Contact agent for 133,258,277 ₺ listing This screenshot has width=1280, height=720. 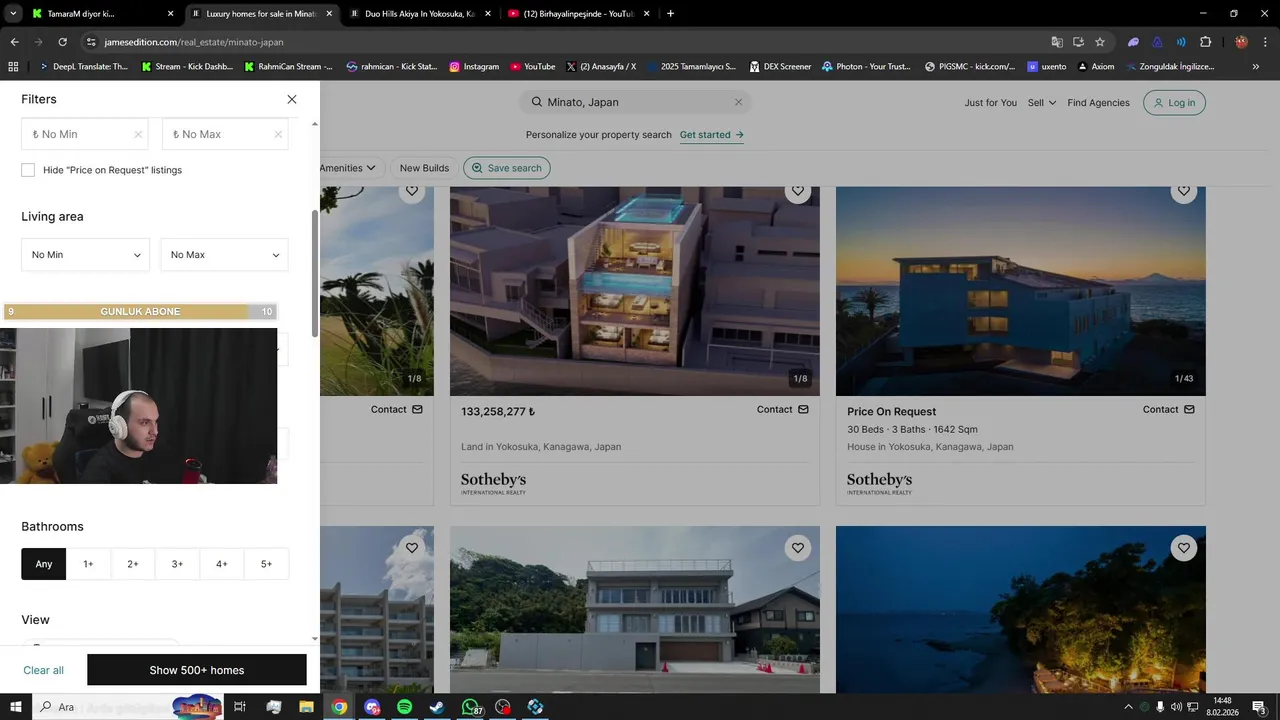782,409
